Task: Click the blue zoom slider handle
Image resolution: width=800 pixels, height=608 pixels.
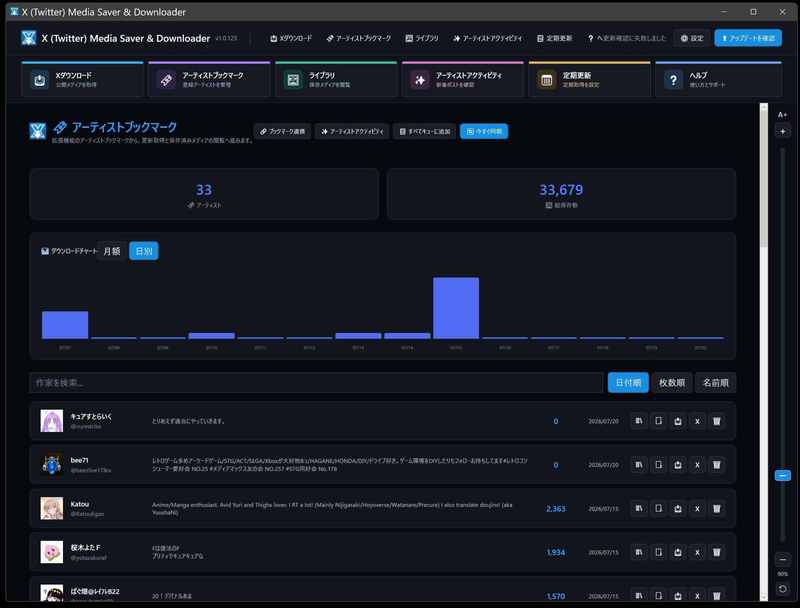Action: [782, 475]
